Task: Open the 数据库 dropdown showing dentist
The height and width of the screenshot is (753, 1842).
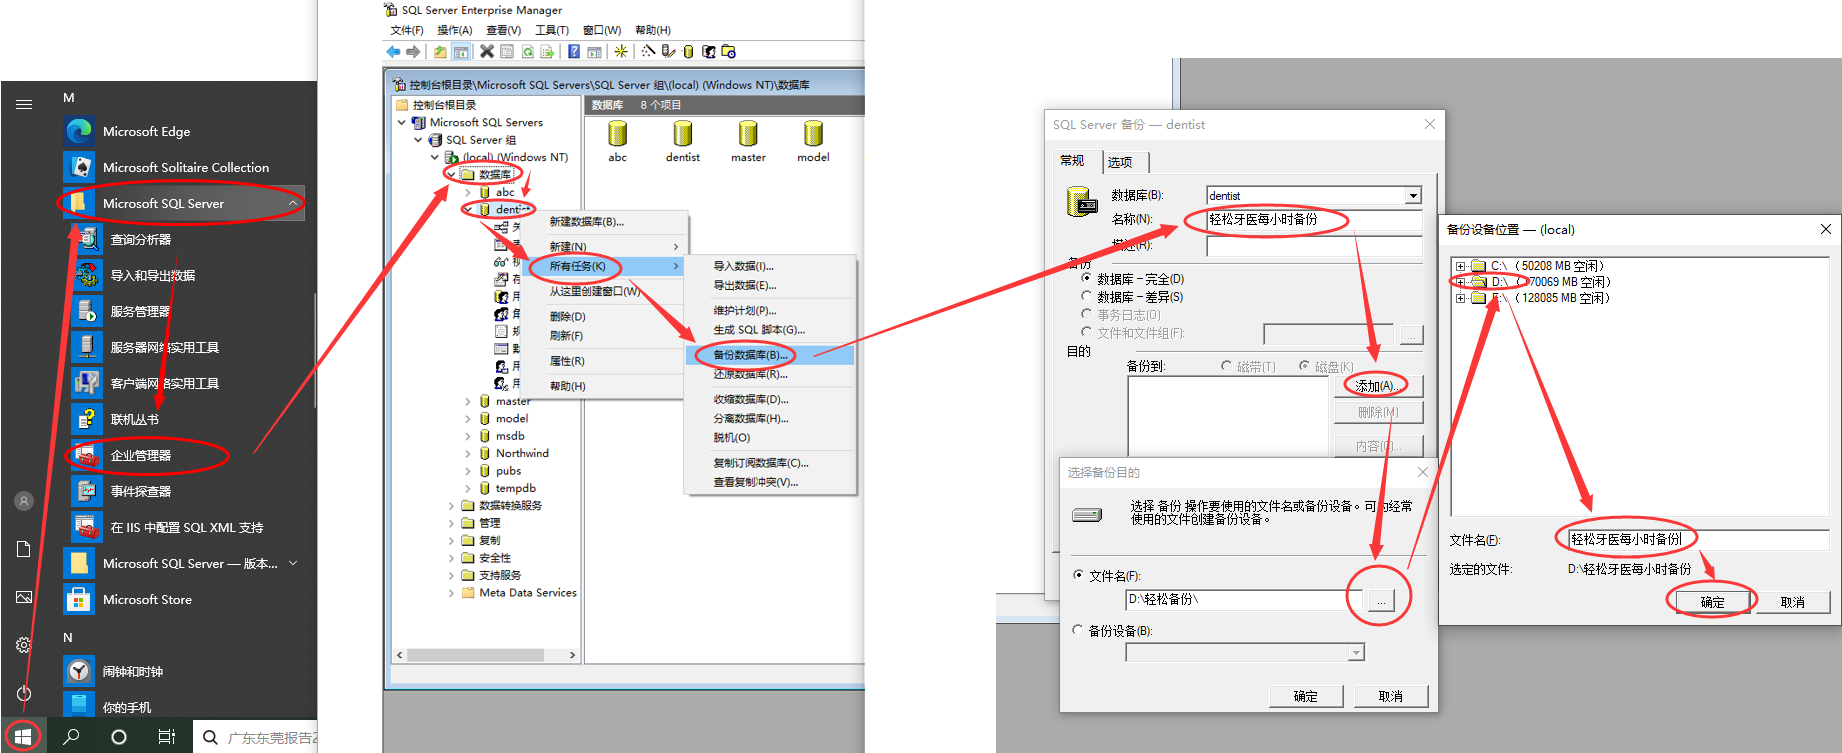Action: tap(1413, 196)
